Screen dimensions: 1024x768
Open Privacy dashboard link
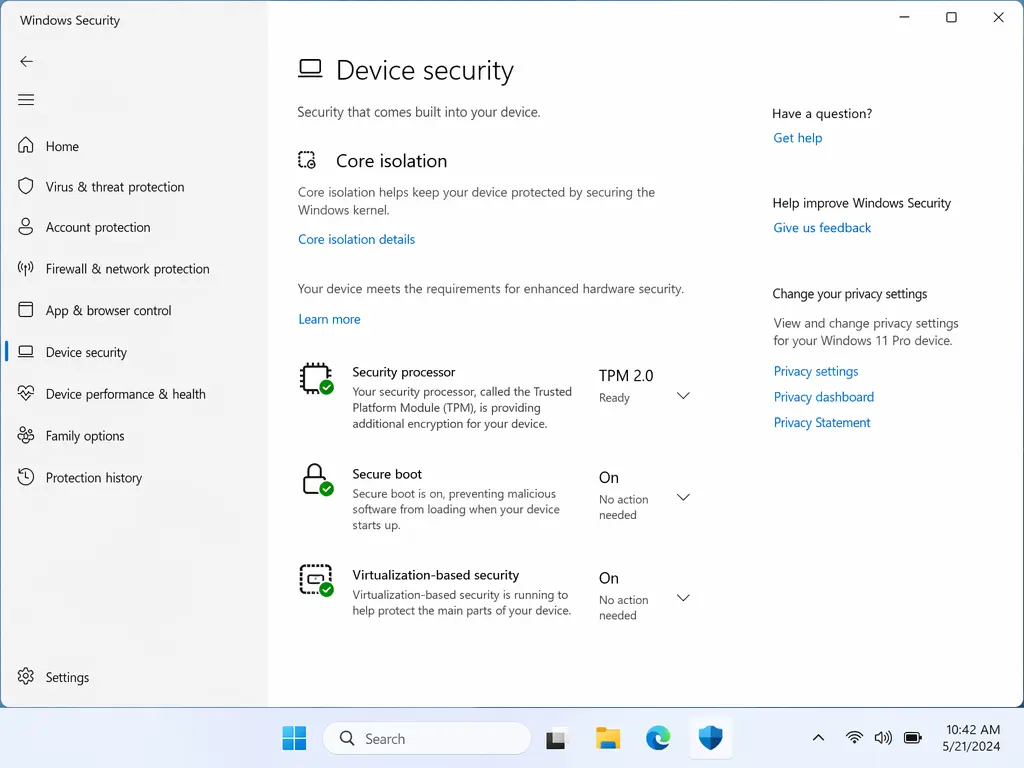tap(824, 396)
